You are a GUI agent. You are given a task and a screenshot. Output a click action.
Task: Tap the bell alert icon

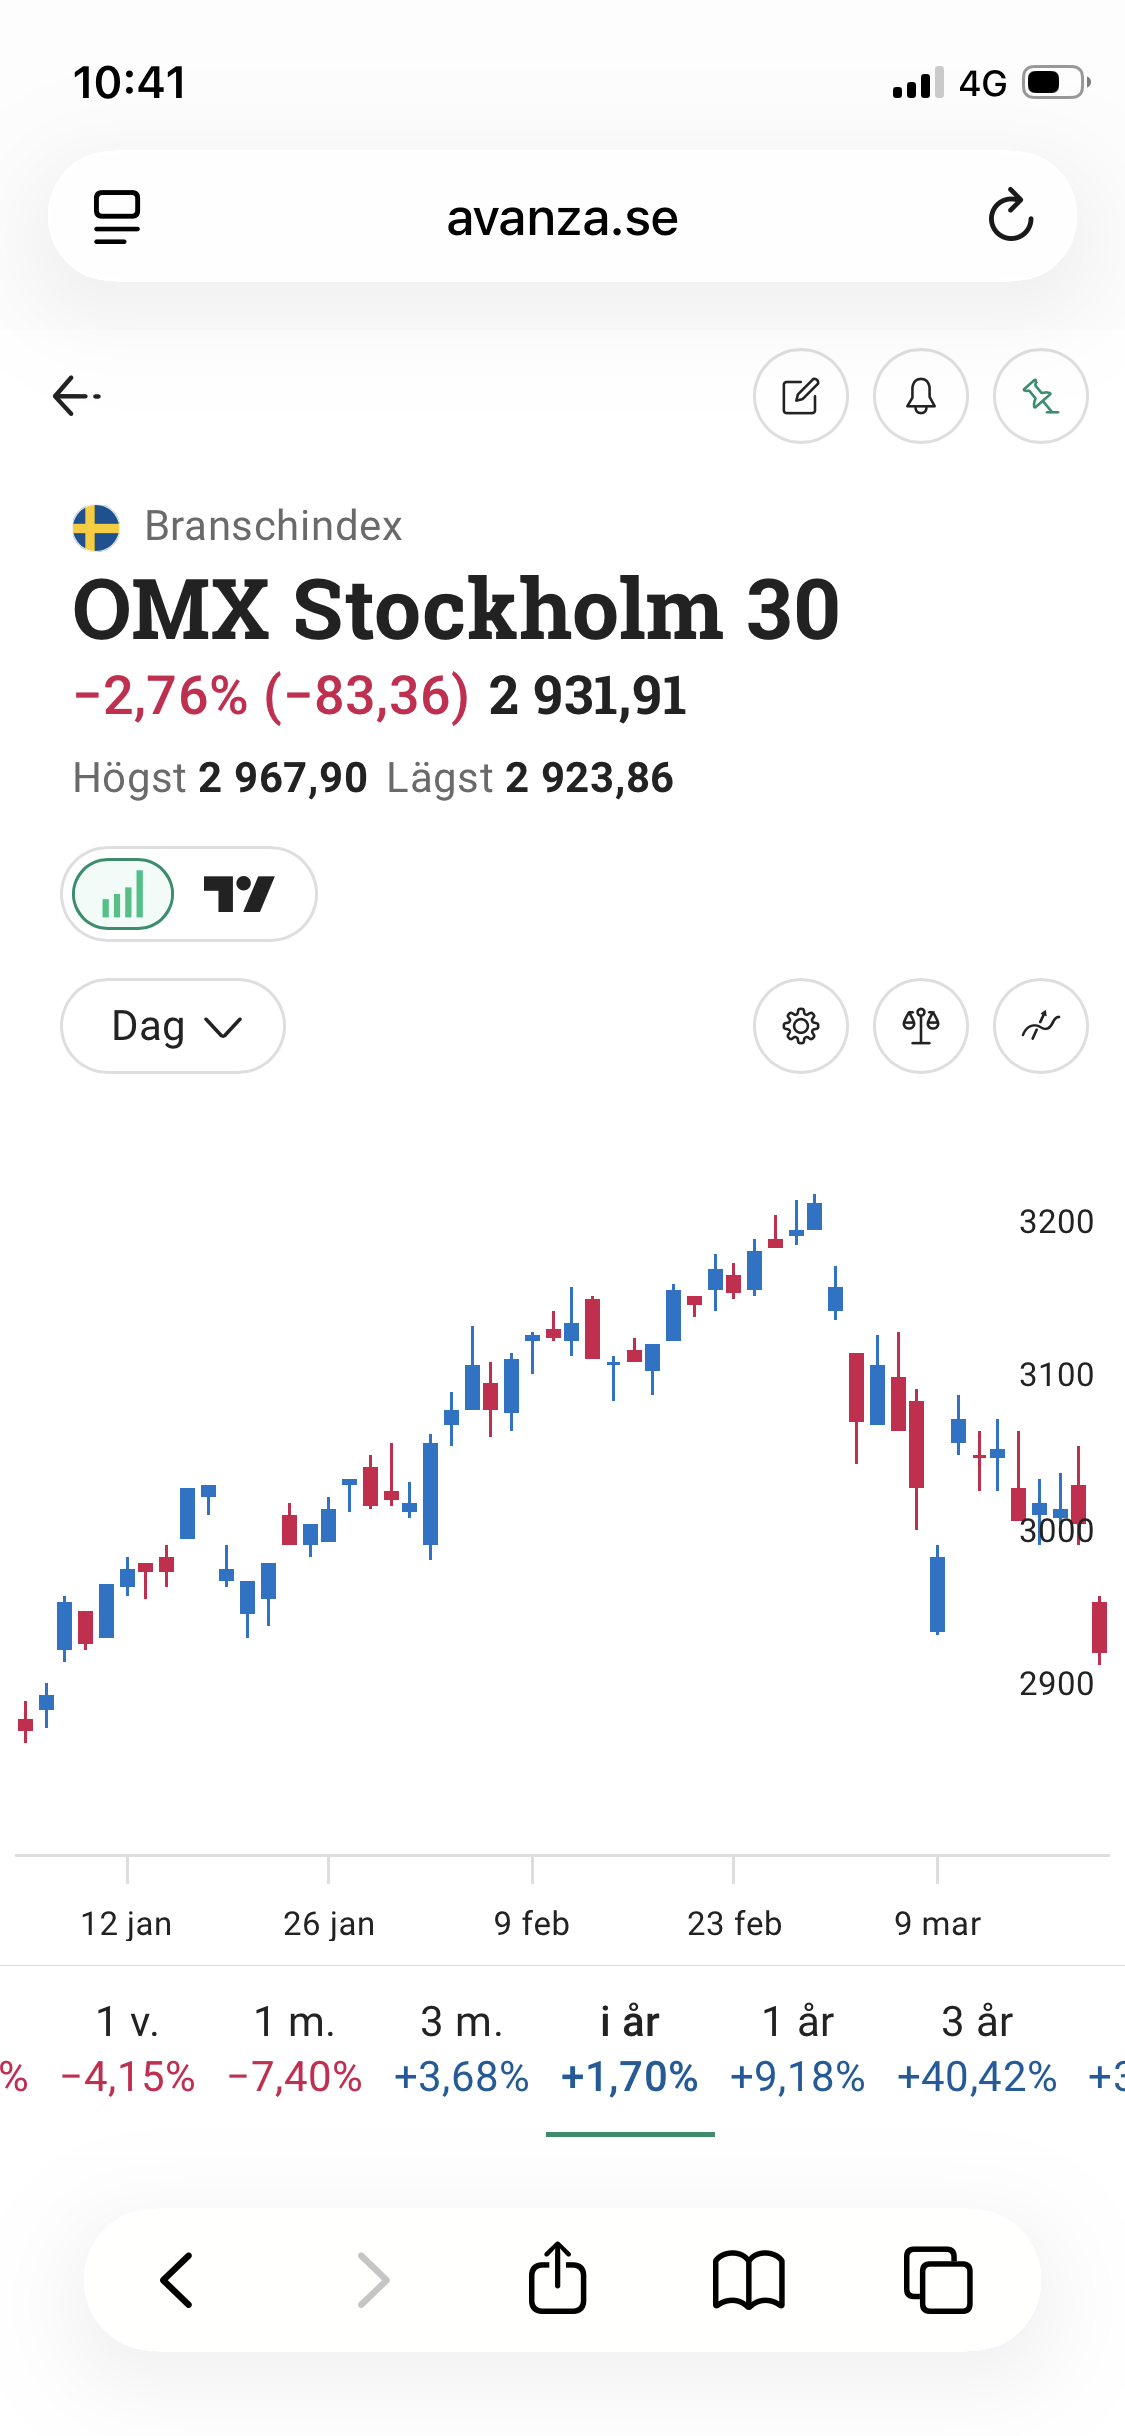[921, 396]
